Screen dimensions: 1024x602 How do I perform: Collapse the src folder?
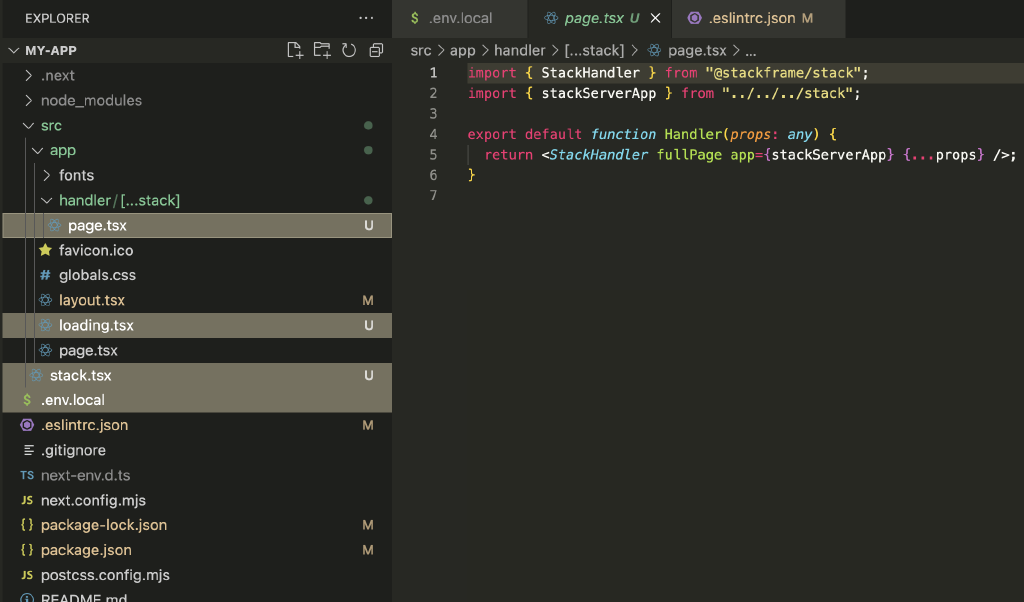(50, 125)
